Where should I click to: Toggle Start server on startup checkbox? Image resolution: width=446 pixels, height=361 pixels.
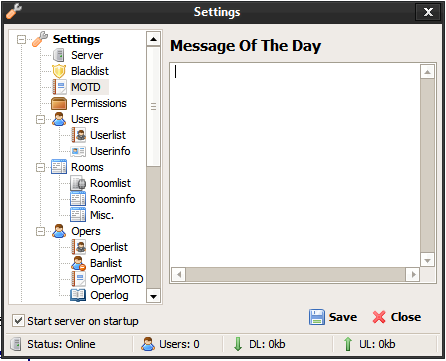[18, 321]
